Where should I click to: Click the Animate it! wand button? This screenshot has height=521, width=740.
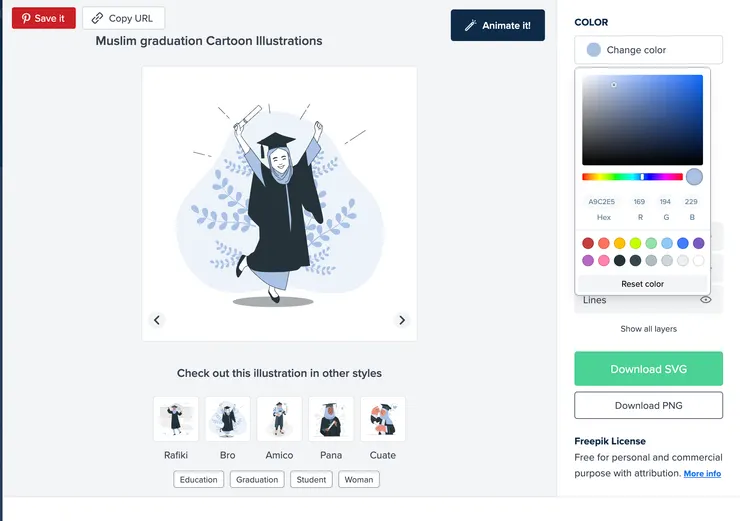pyautogui.click(x=497, y=25)
